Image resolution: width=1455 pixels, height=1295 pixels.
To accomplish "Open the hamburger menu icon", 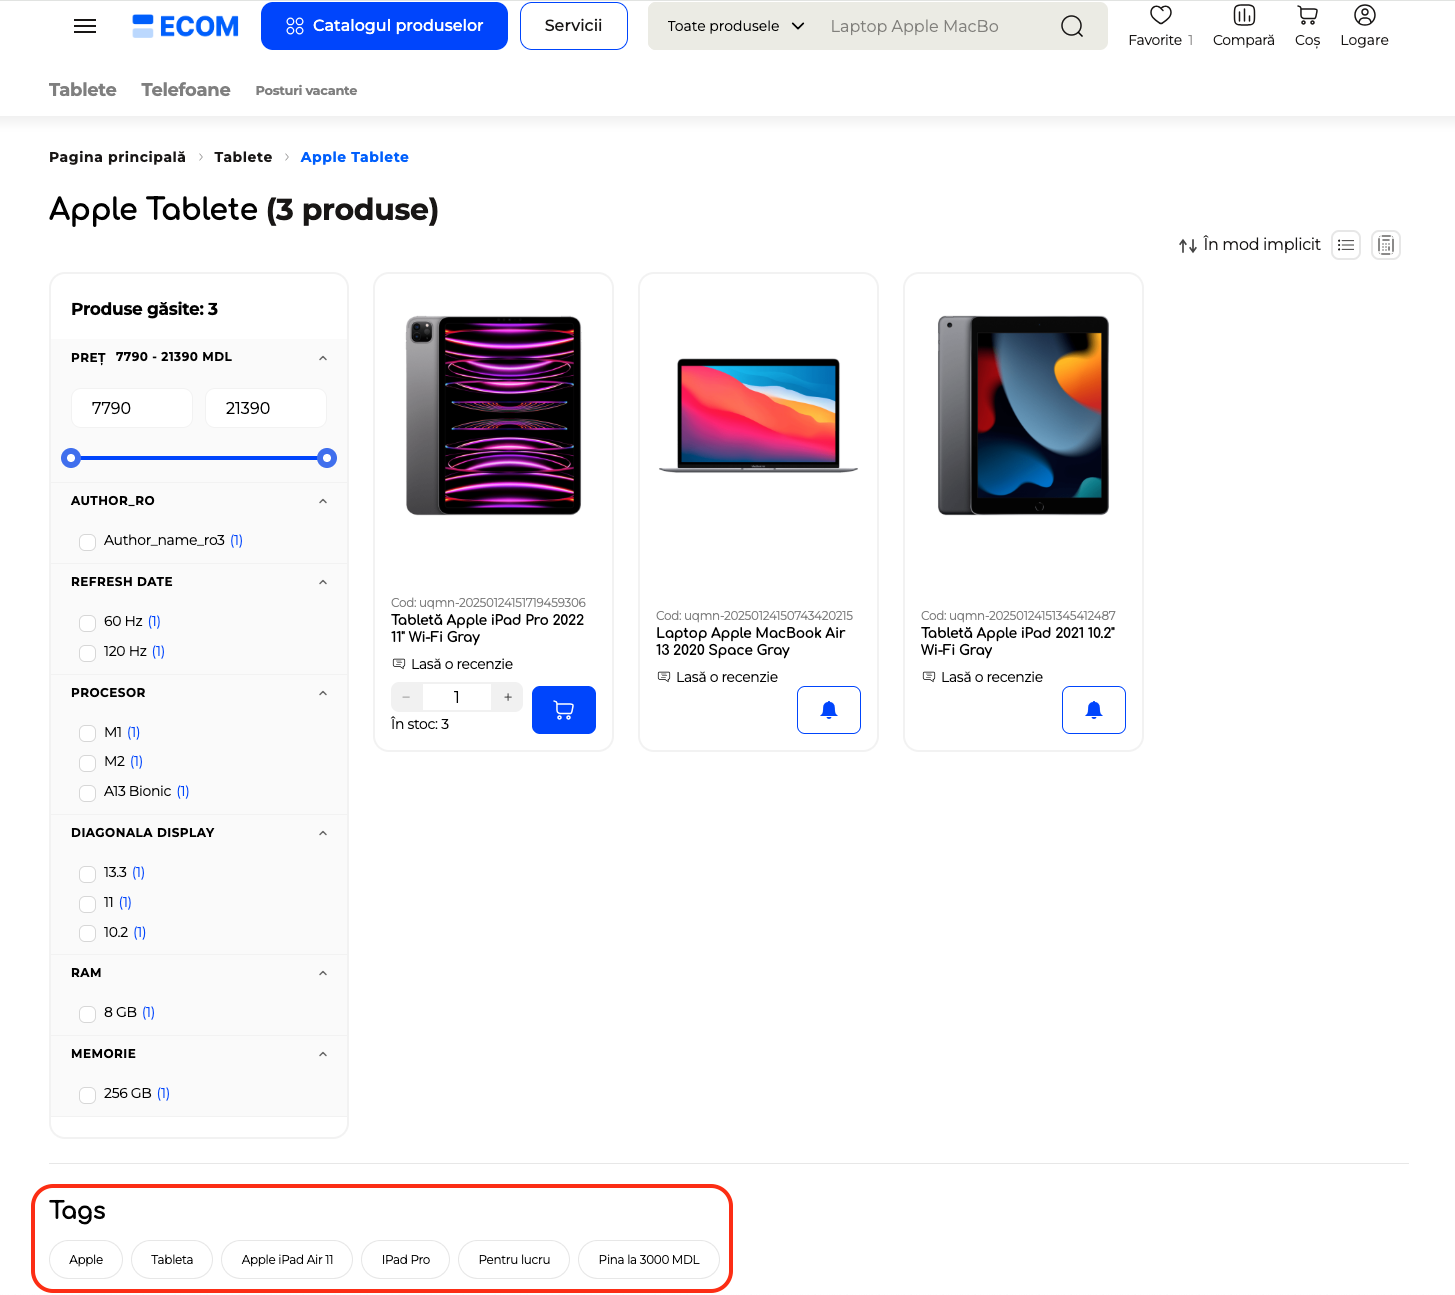I will (x=85, y=26).
